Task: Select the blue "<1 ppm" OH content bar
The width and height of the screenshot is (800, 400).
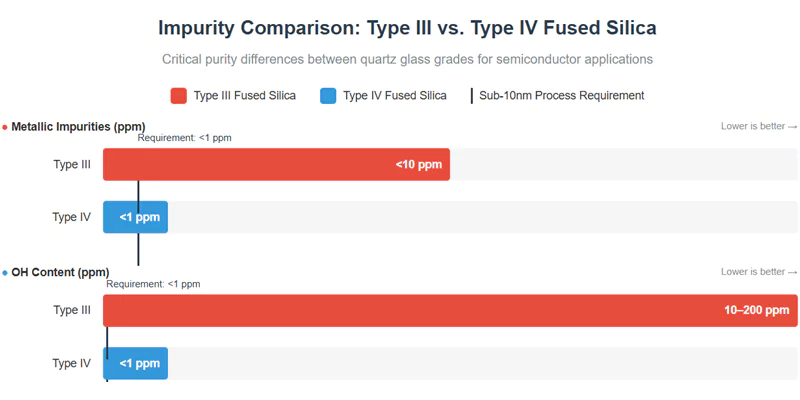Action: point(135,363)
